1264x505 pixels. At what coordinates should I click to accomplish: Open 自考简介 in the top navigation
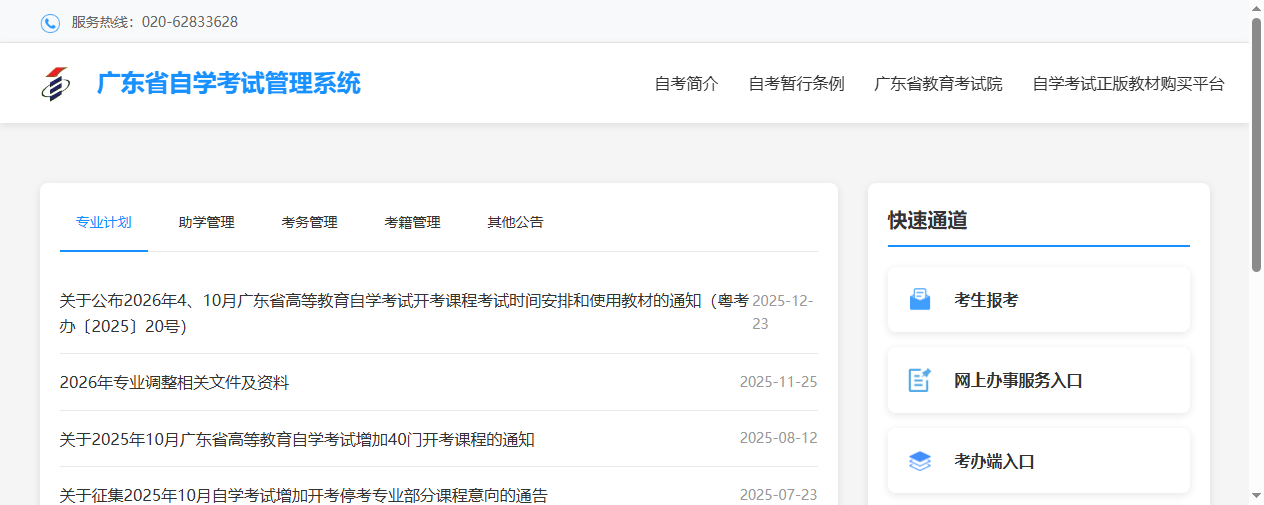click(x=686, y=84)
